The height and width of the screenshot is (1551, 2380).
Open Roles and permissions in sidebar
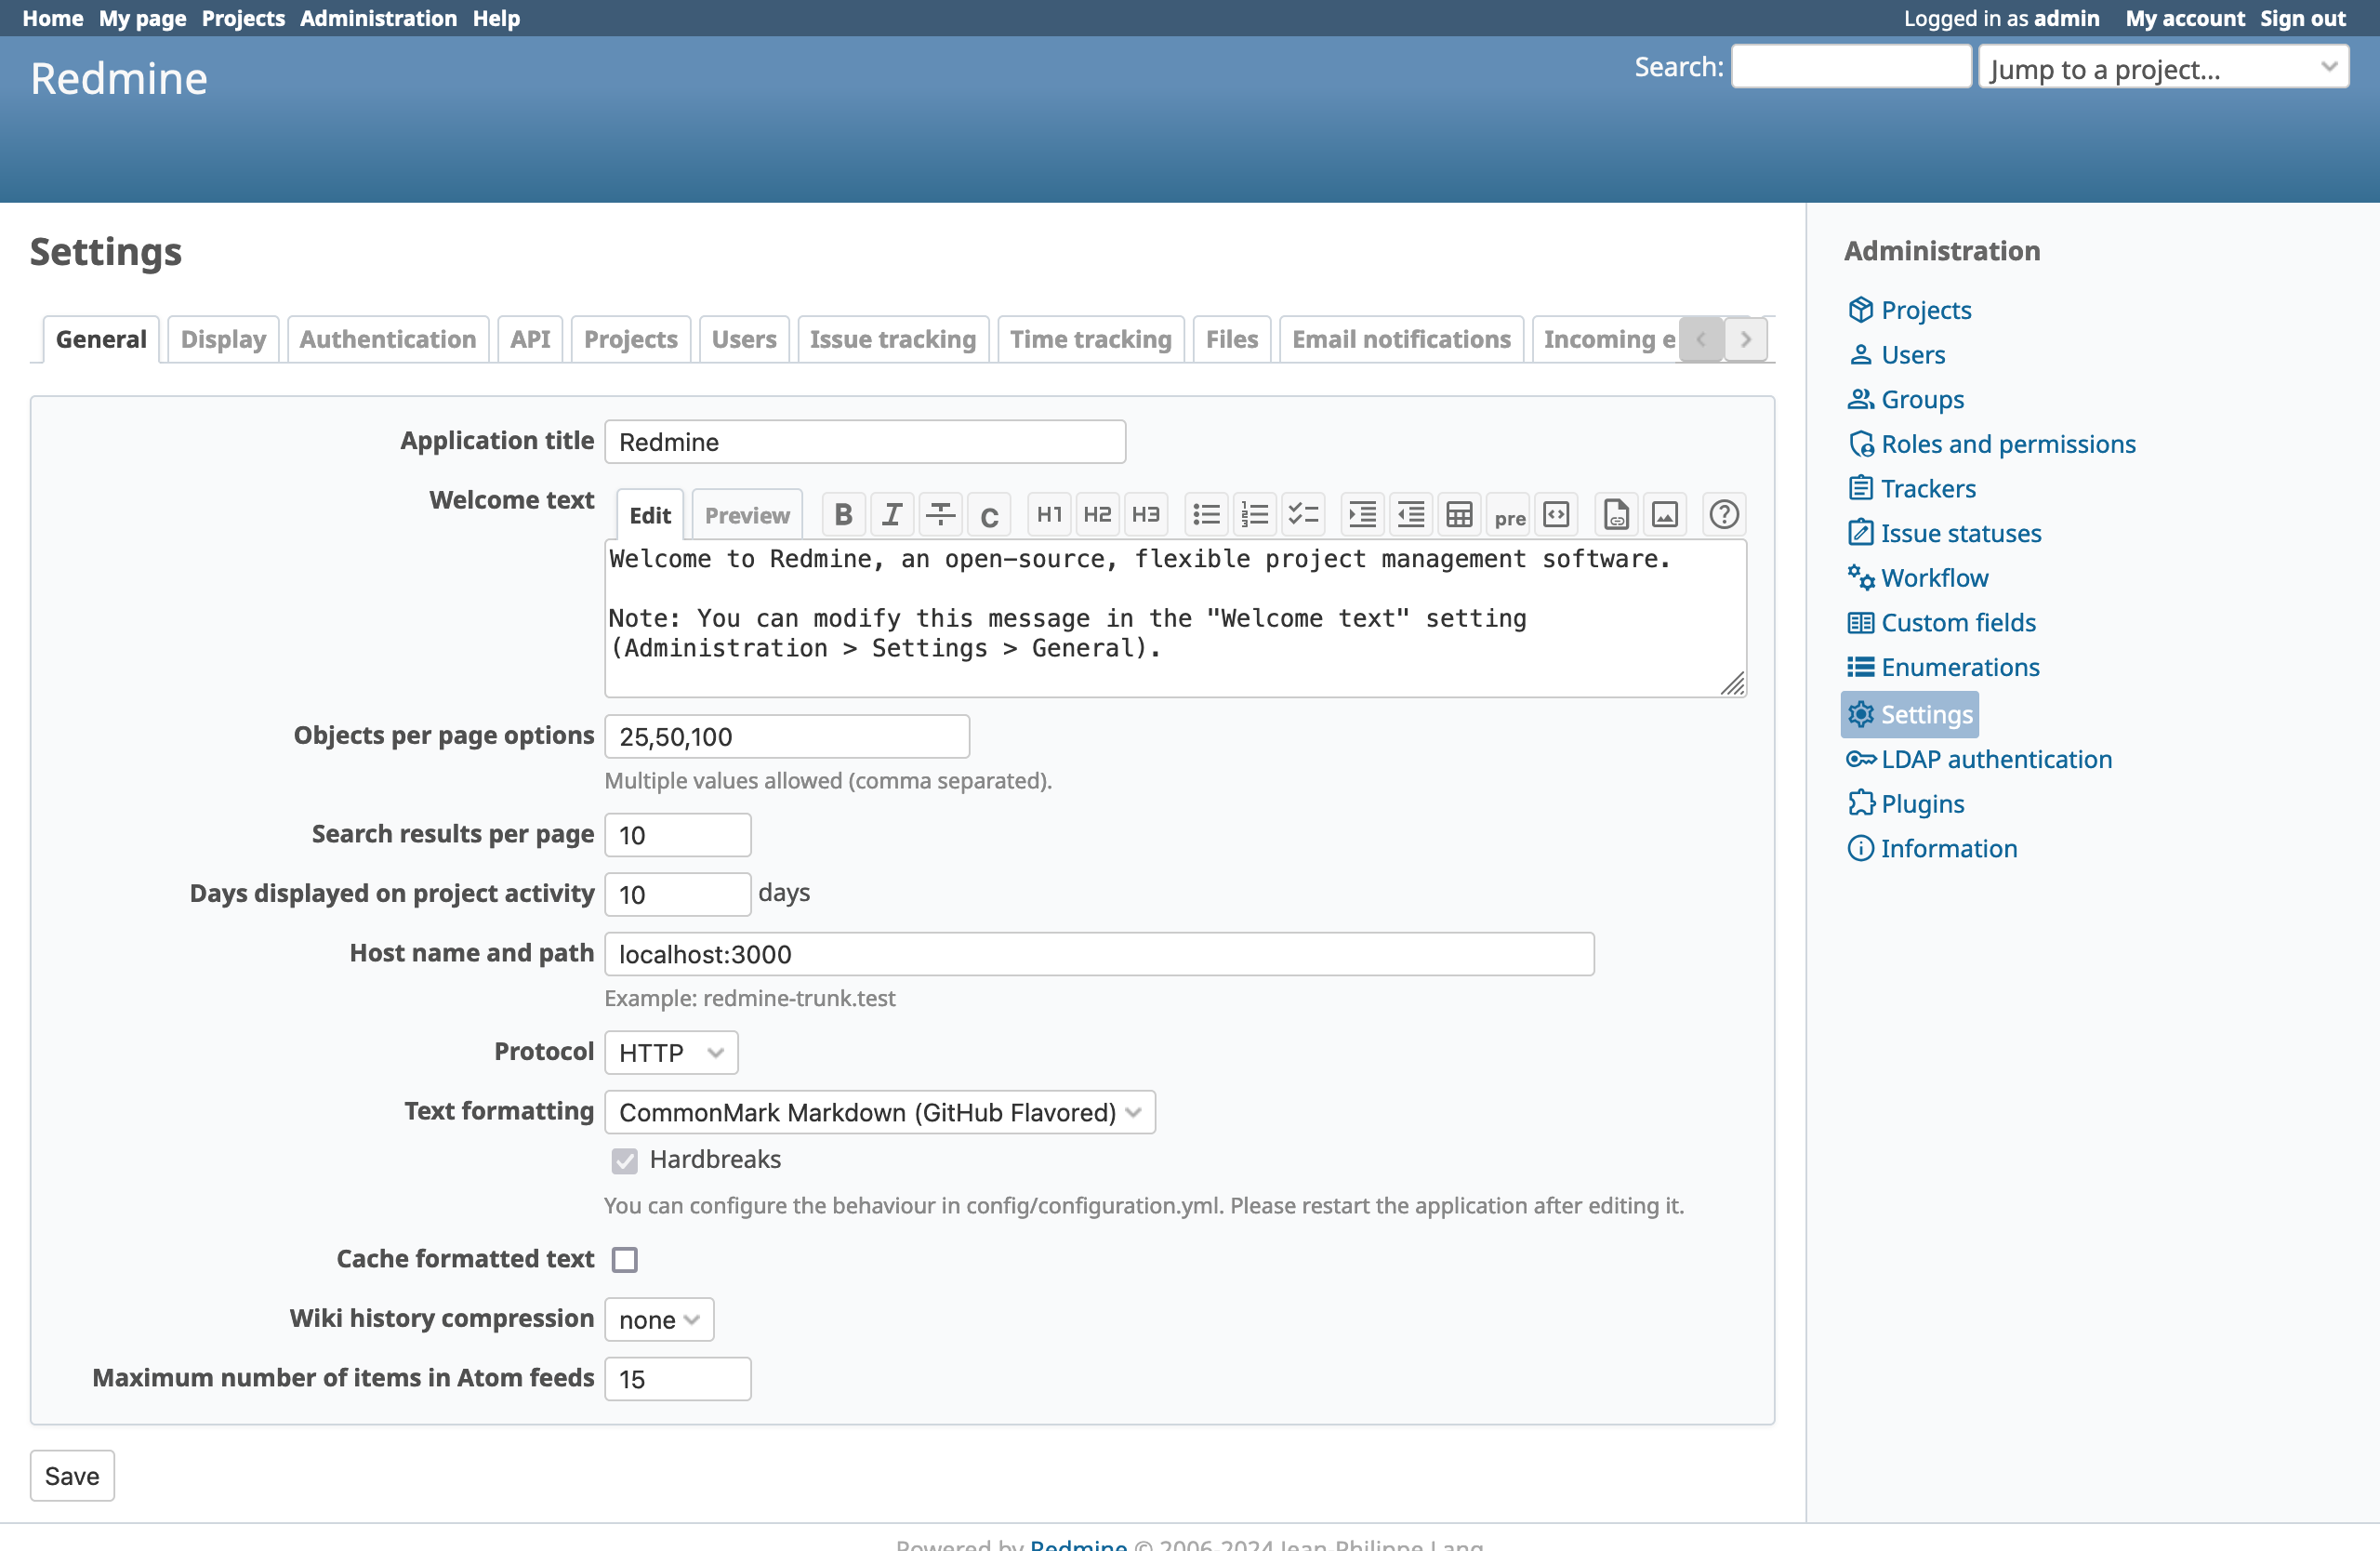point(2007,444)
